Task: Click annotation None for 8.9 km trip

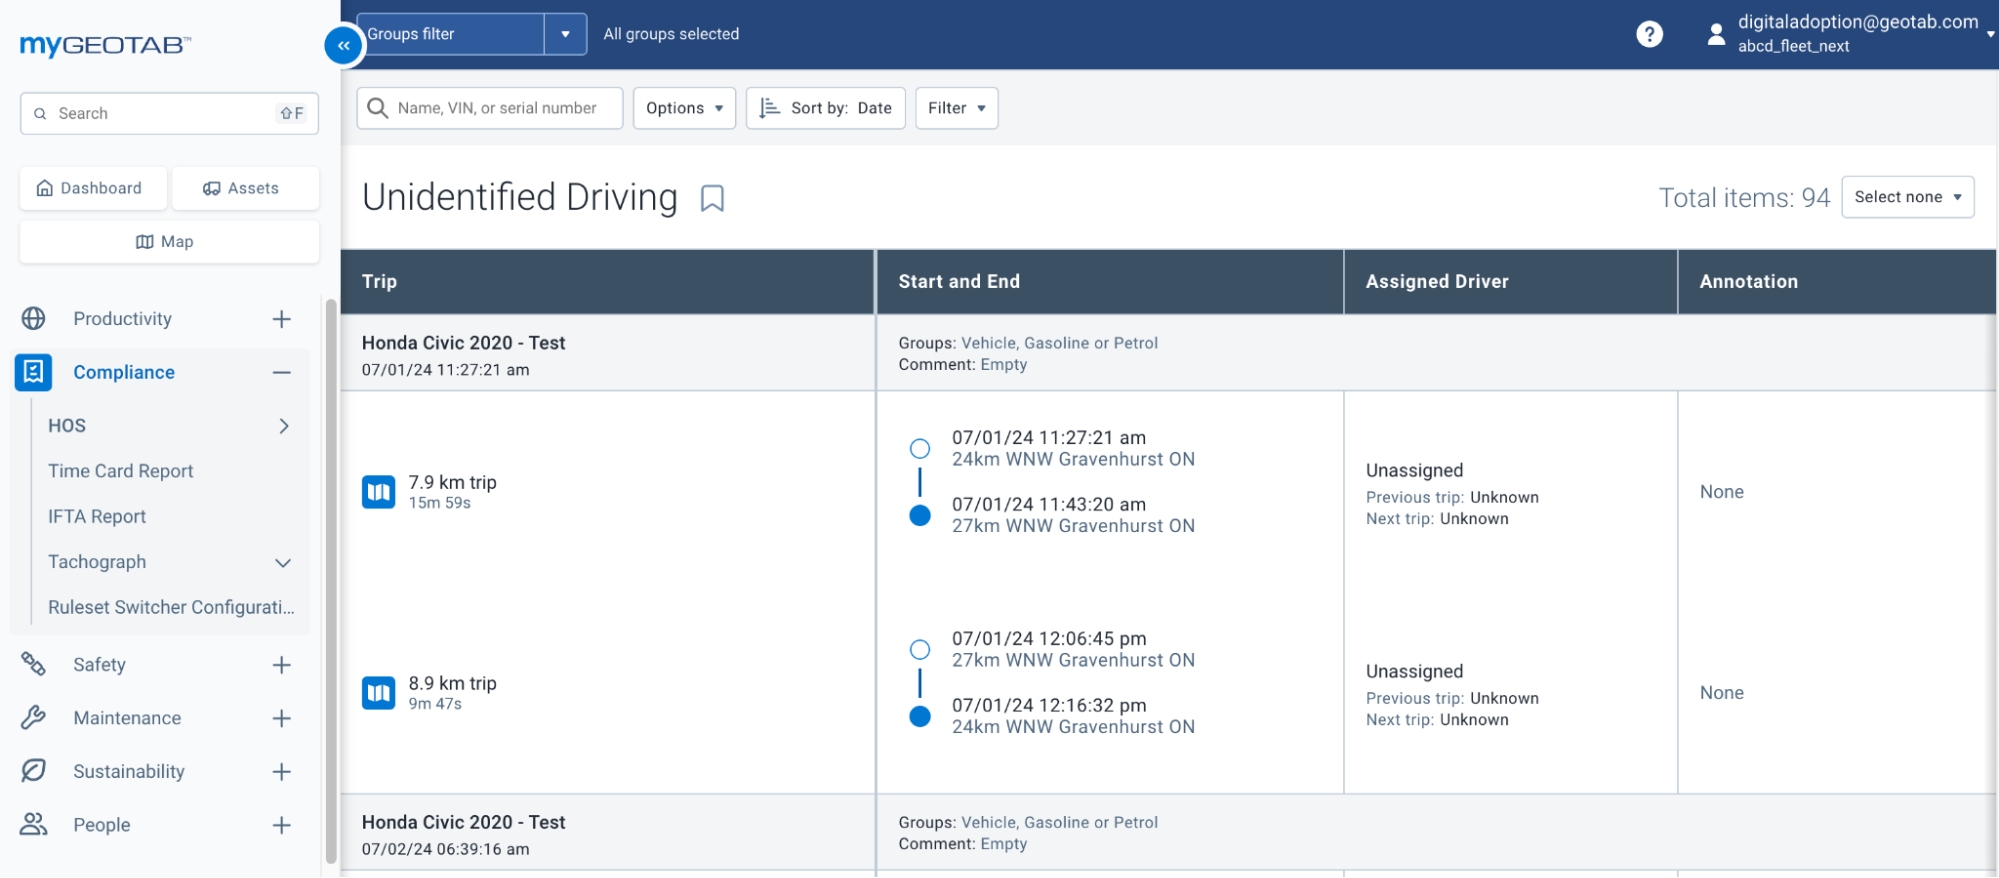Action: point(1721,693)
